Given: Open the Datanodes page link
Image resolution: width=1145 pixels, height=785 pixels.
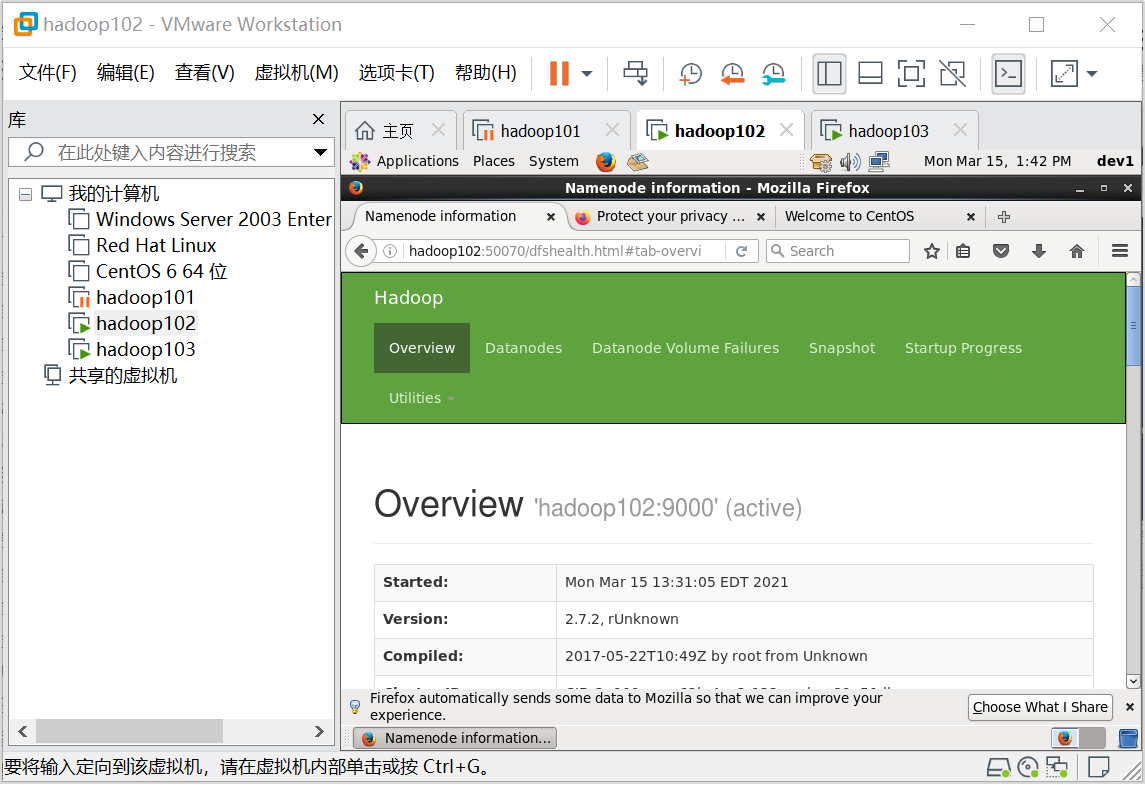Looking at the screenshot, I should click(x=524, y=348).
